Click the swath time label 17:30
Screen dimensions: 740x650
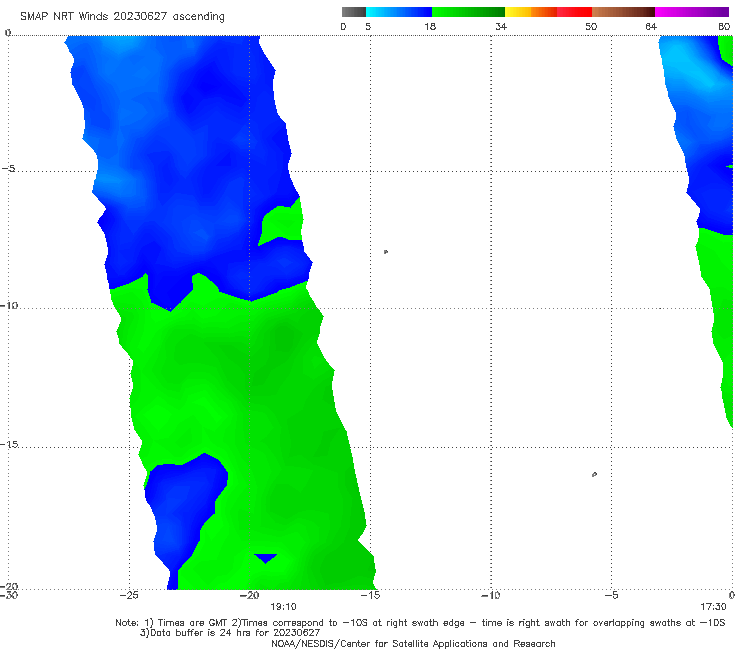(713, 607)
